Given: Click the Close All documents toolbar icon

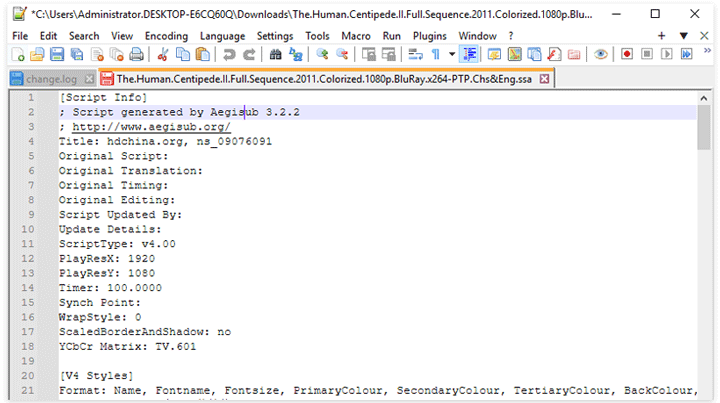Looking at the screenshot, I should (117, 55).
